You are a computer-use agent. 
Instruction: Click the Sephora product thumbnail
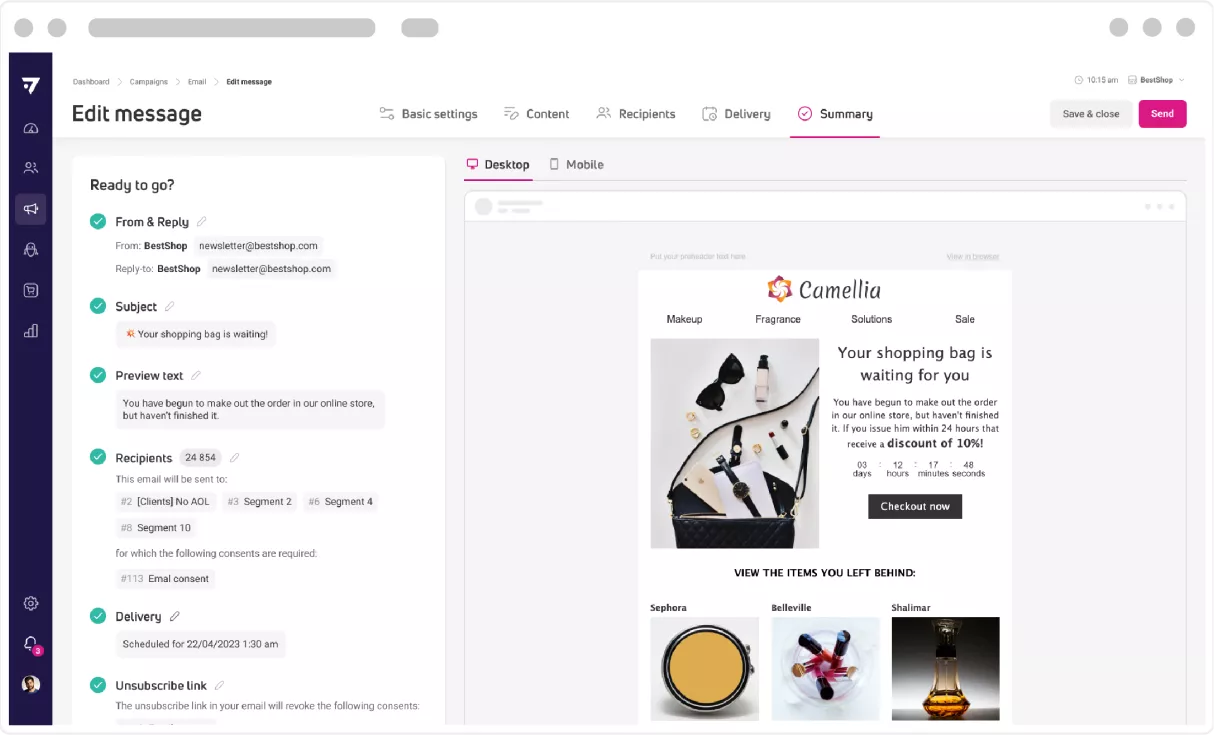(704, 668)
